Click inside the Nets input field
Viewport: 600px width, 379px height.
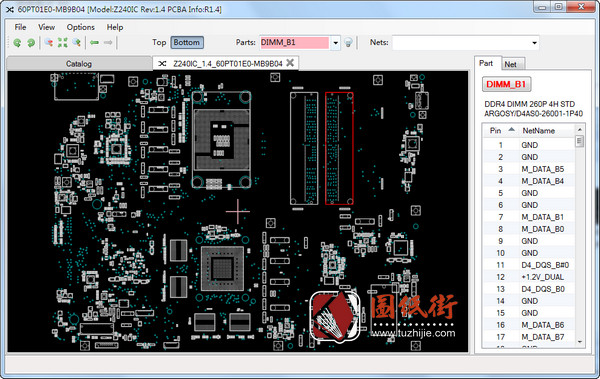coord(461,43)
